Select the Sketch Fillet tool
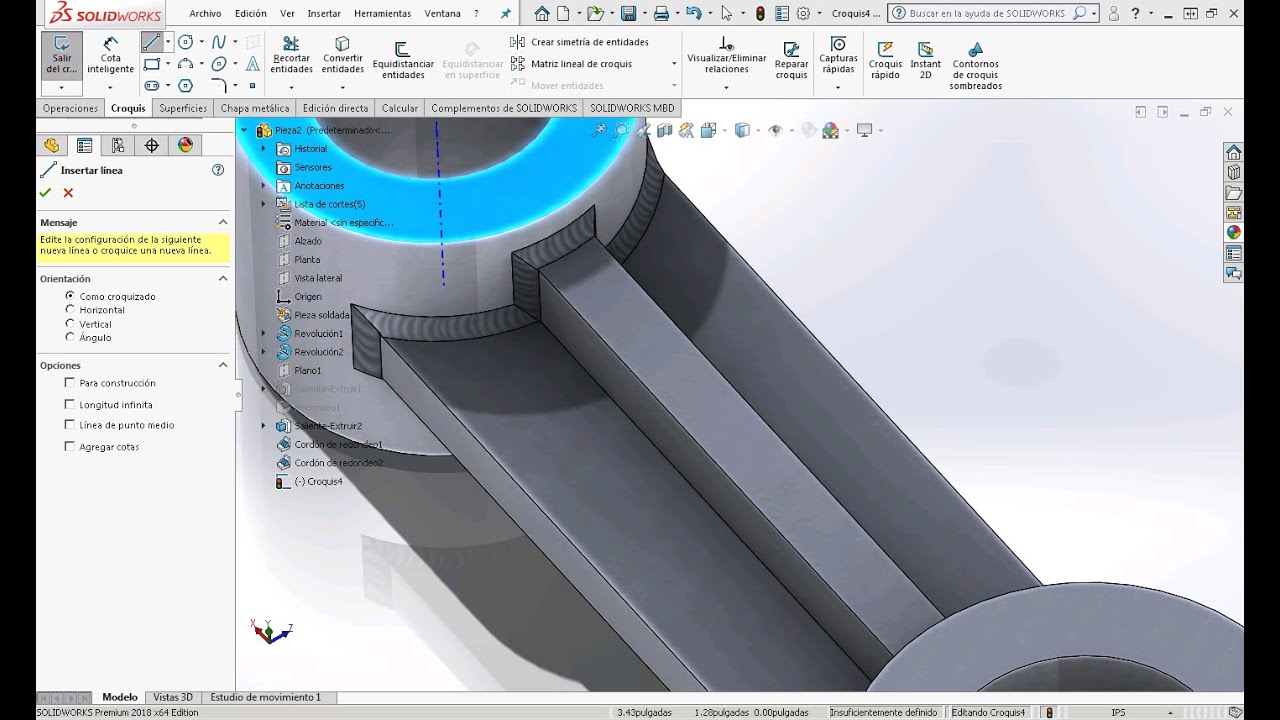Screen dimensions: 1280x720 (x=219, y=86)
